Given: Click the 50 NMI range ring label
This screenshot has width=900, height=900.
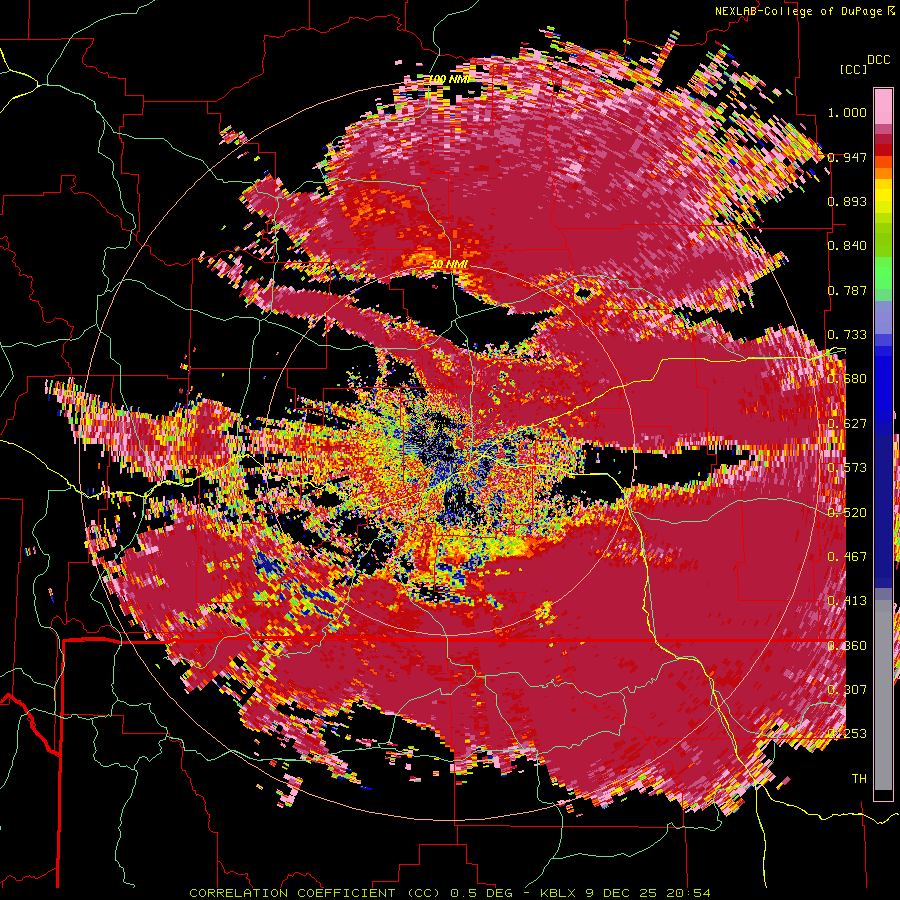Looking at the screenshot, I should click(x=449, y=265).
